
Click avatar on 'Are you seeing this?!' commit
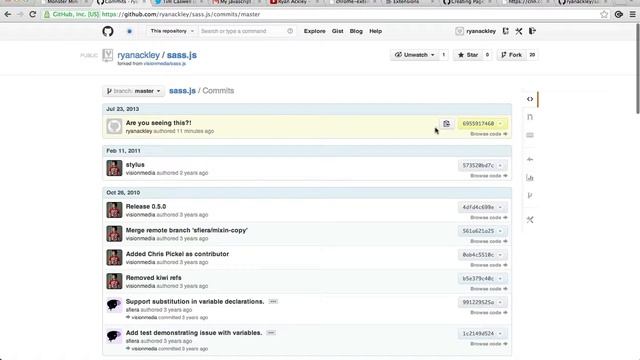[114, 127]
